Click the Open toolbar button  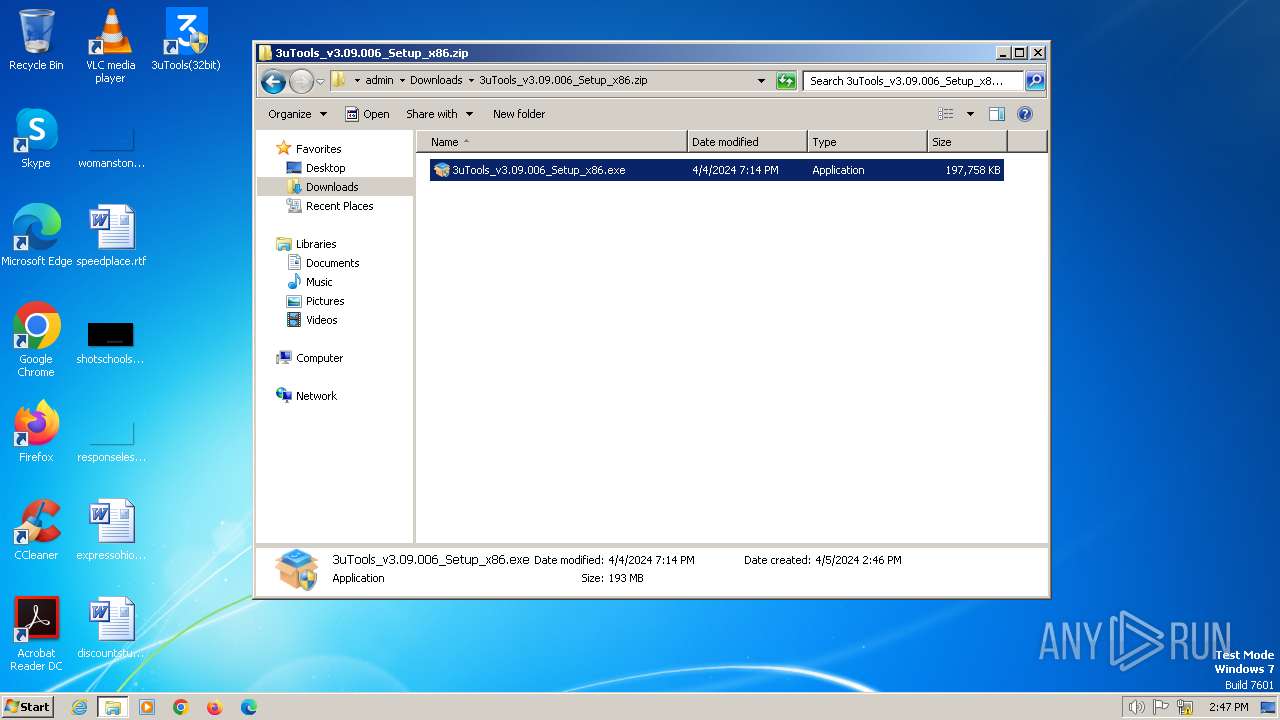pyautogui.click(x=367, y=114)
